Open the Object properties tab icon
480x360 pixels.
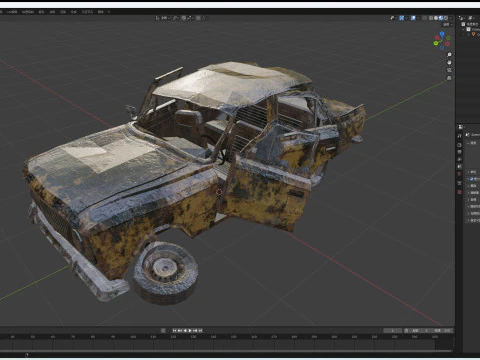[459, 183]
